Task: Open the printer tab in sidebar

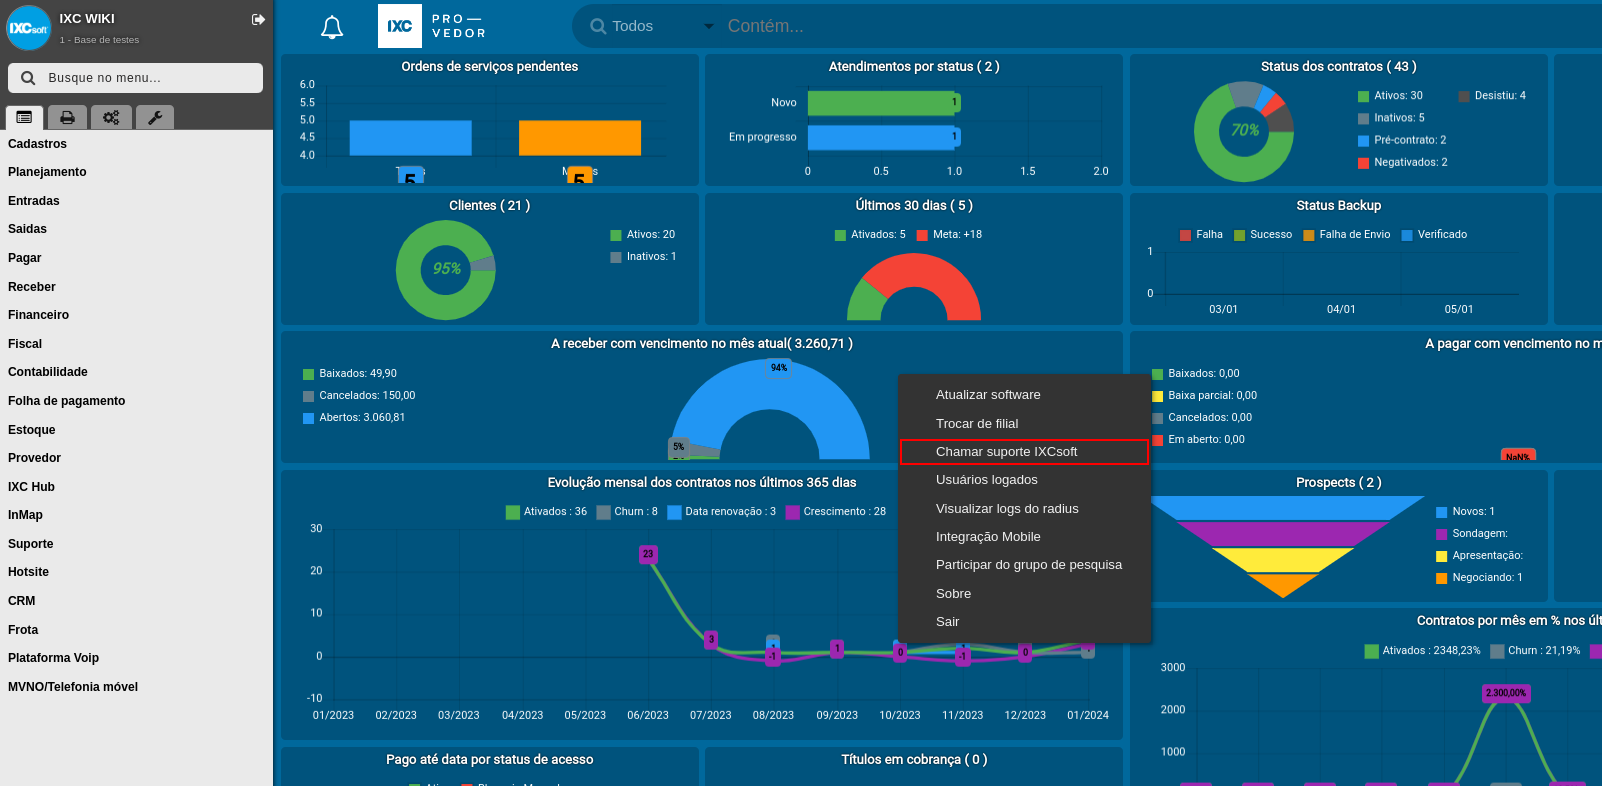Action: [x=67, y=117]
